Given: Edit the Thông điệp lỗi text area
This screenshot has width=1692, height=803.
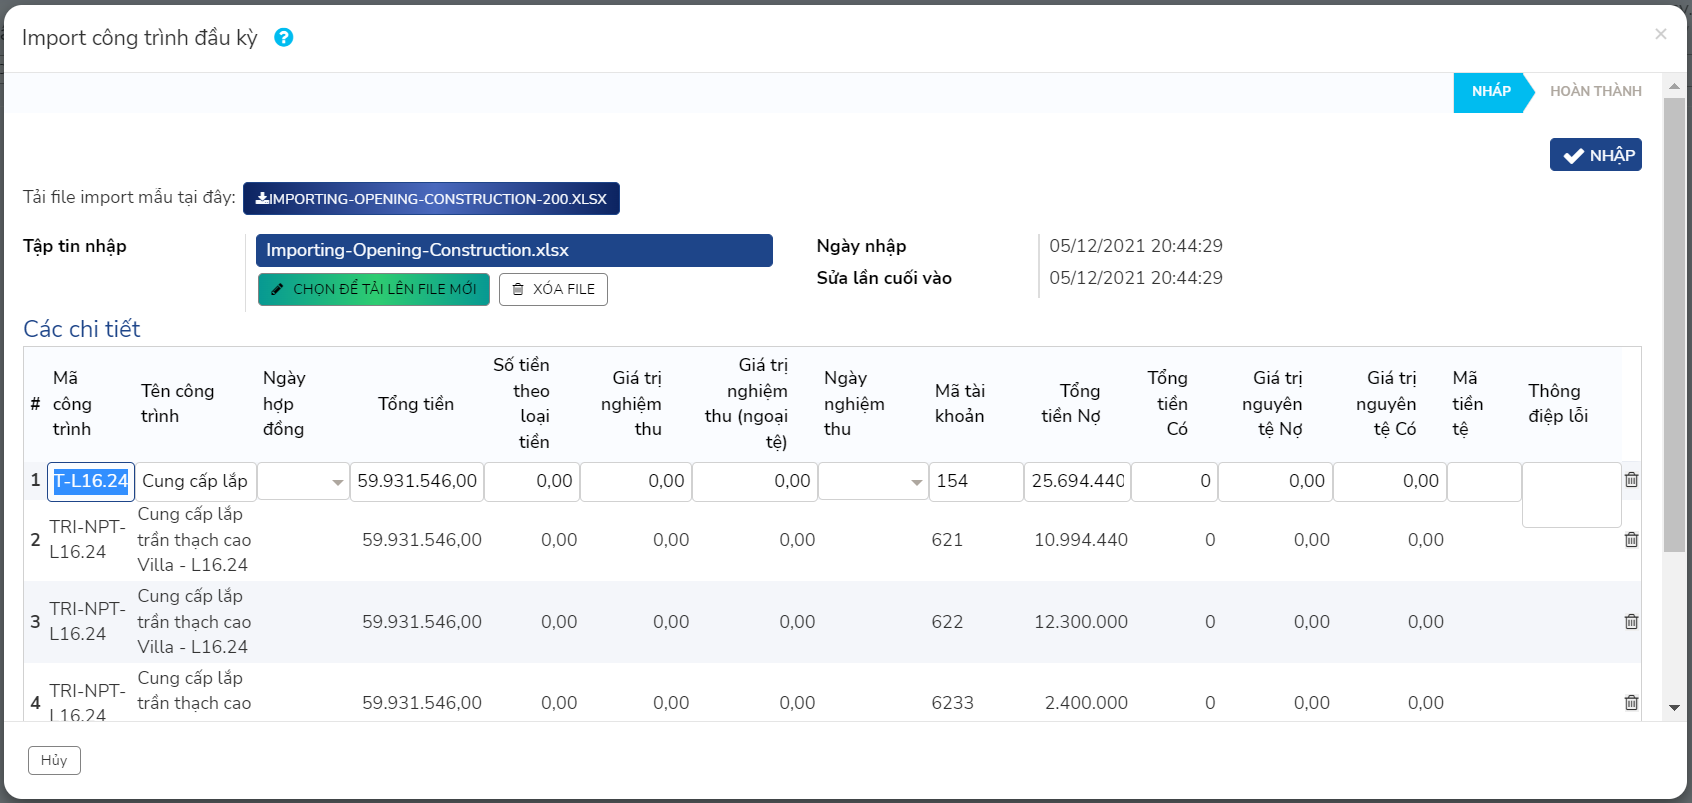Looking at the screenshot, I should tap(1572, 495).
